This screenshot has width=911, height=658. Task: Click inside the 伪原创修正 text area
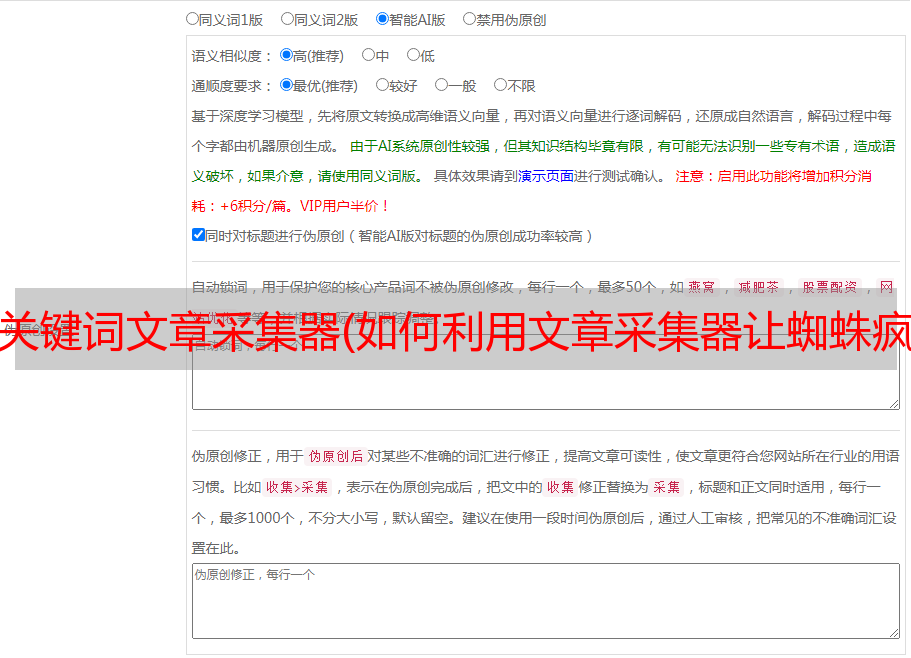(546, 601)
